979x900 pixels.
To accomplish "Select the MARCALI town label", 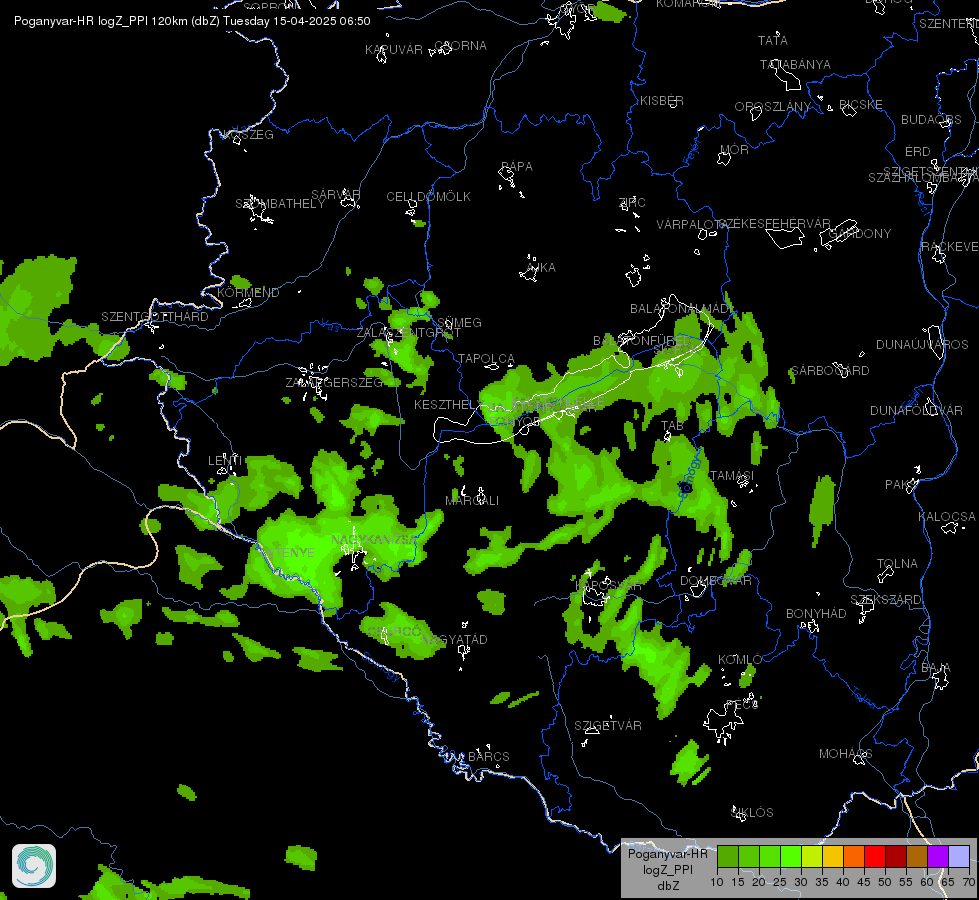I will click(472, 501).
